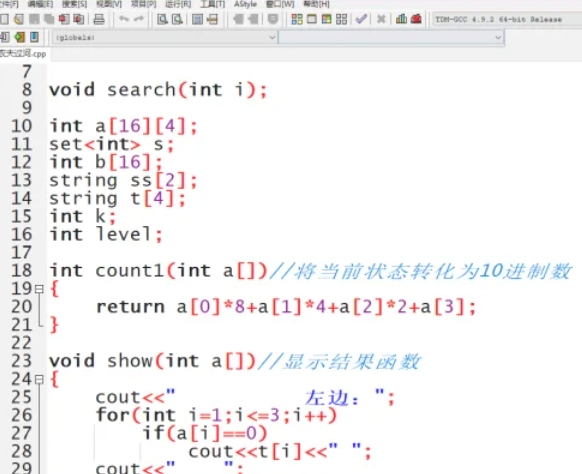Screen dimensions: 582x474
Task: Open the AStyle menu
Action: [245, 4]
